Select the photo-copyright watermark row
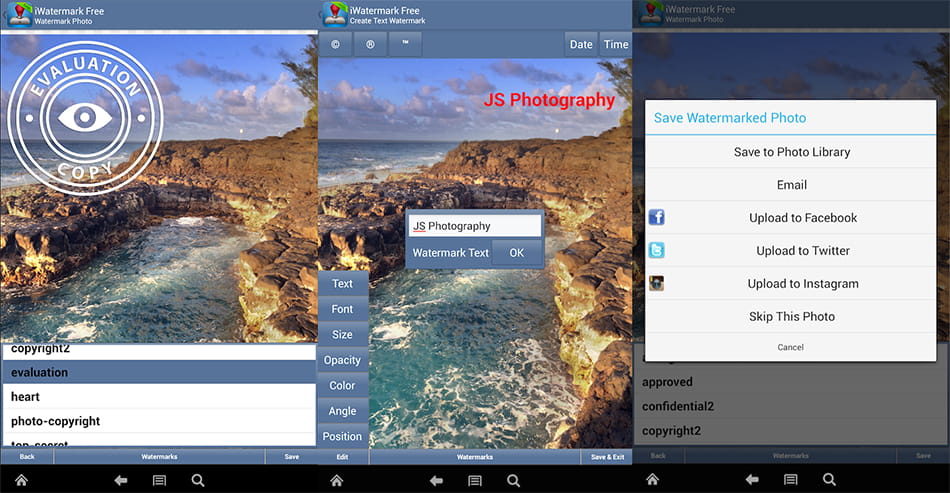This screenshot has height=493, width=950. (x=159, y=421)
